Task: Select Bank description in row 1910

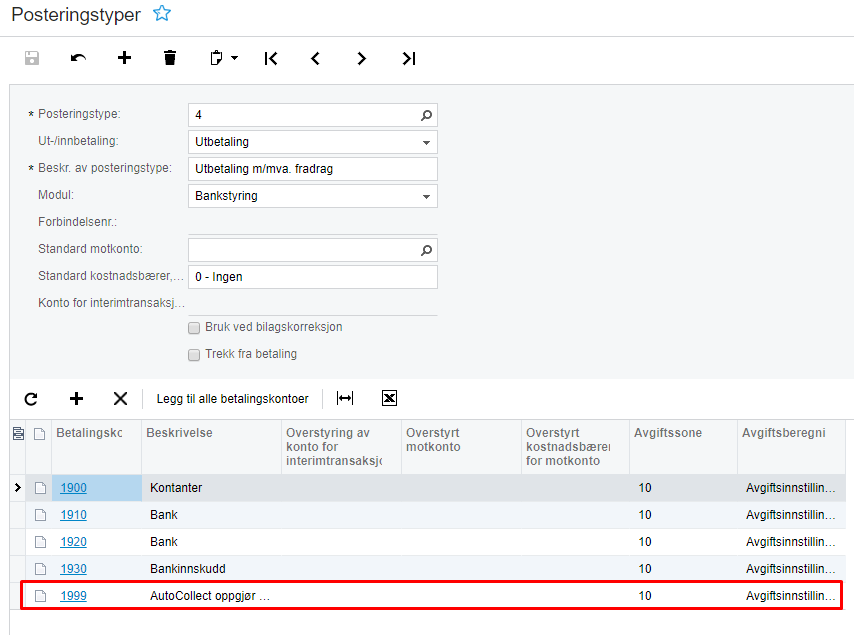Action: pyautogui.click(x=211, y=515)
